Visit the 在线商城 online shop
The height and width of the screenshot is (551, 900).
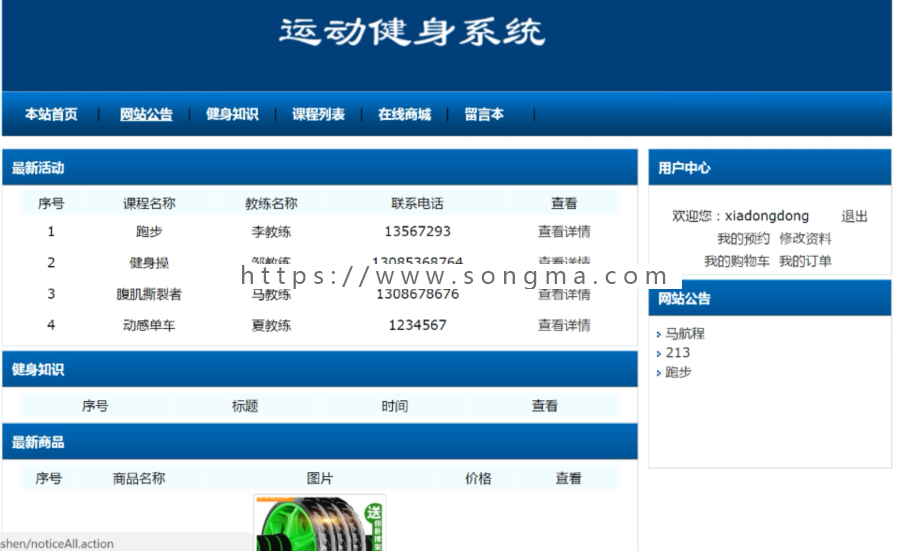[405, 114]
